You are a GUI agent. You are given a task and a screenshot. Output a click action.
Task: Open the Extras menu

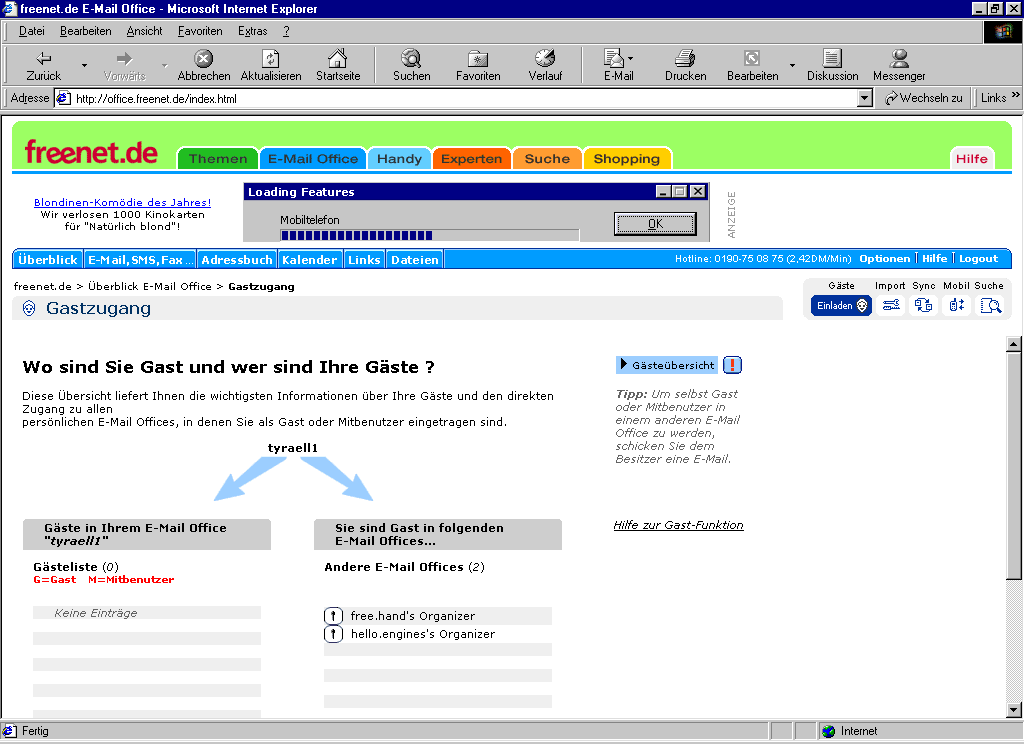pos(252,31)
